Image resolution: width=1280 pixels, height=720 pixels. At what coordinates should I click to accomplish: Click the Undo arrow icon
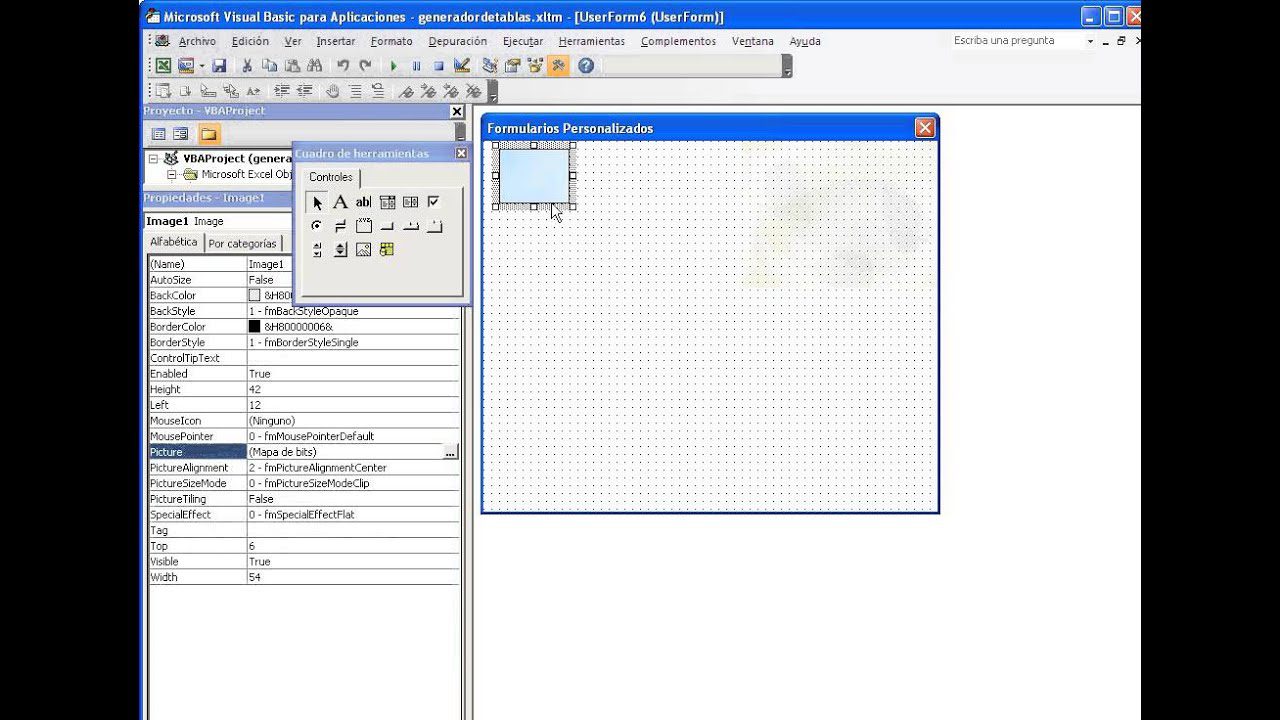click(343, 66)
